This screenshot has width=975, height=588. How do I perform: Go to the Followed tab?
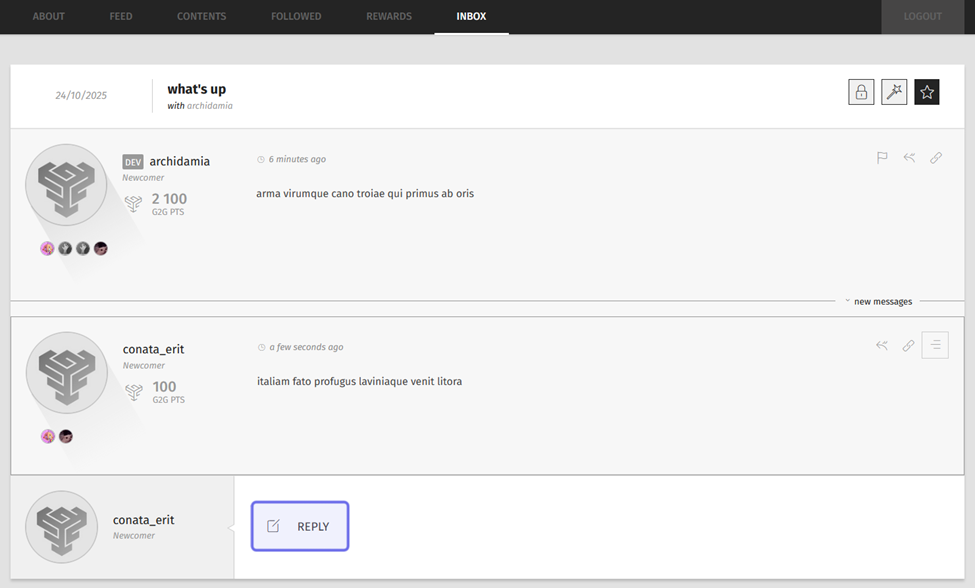tap(296, 17)
